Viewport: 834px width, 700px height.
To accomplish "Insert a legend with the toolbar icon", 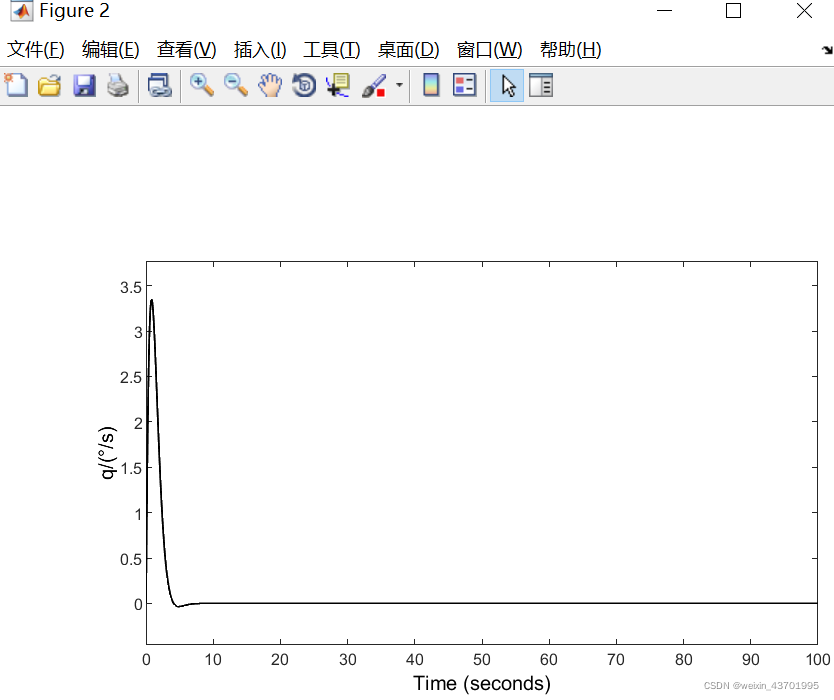I will coord(464,85).
